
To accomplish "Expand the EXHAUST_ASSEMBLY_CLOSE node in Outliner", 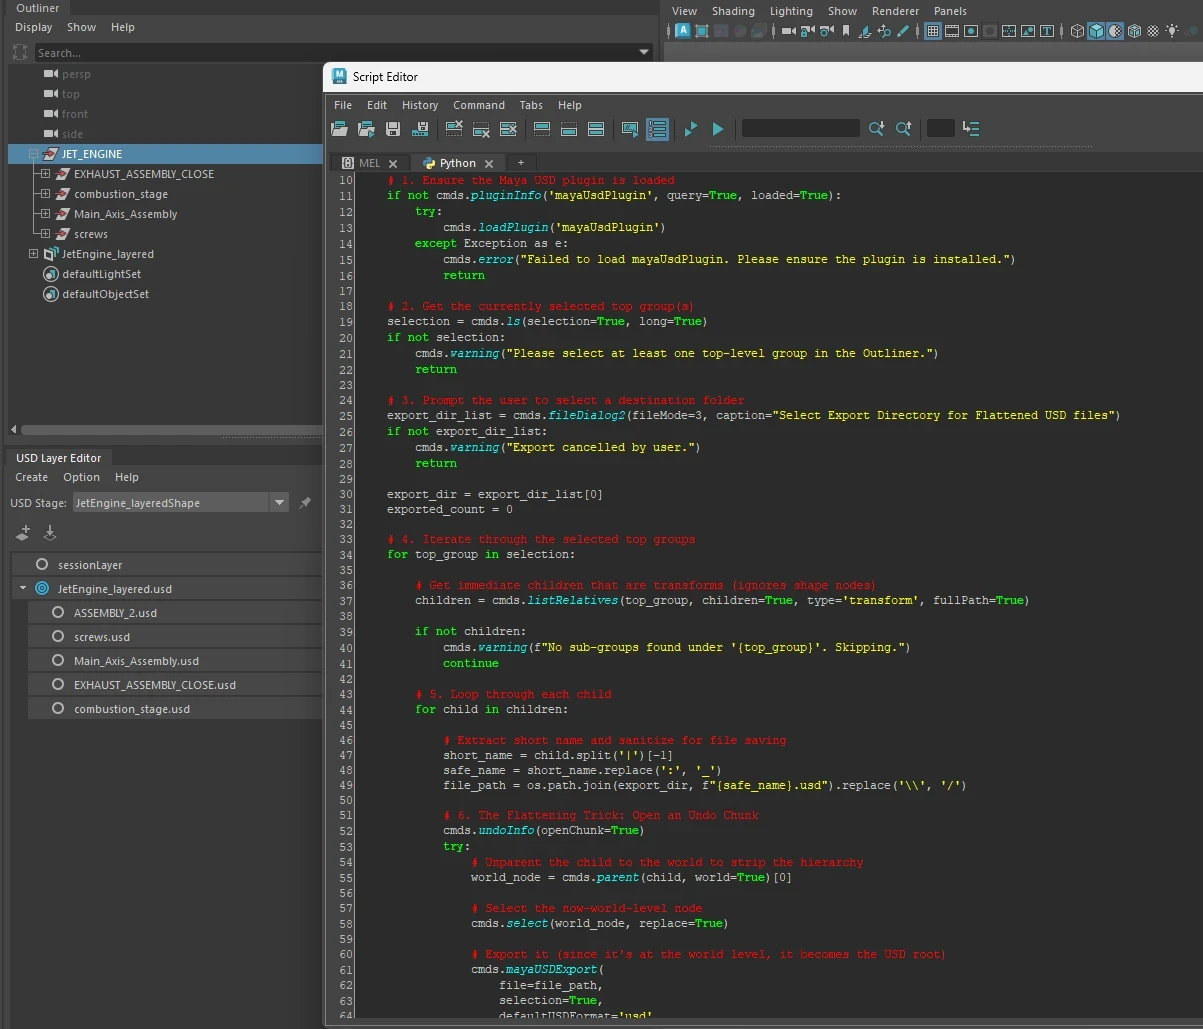I will 45,174.
